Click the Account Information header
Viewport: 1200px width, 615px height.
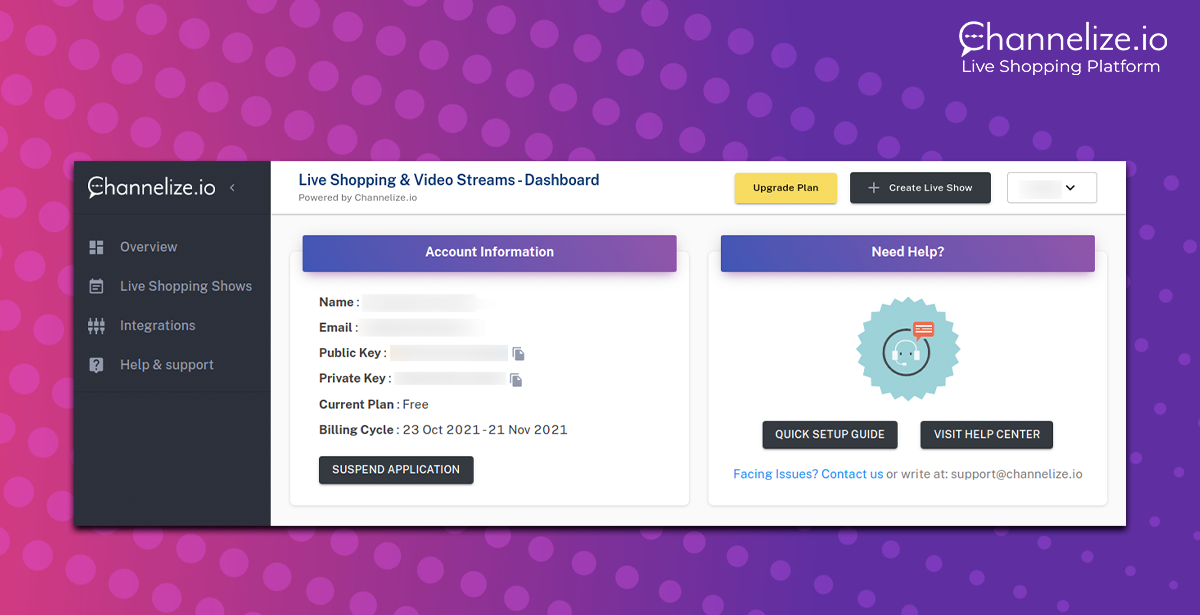click(490, 253)
